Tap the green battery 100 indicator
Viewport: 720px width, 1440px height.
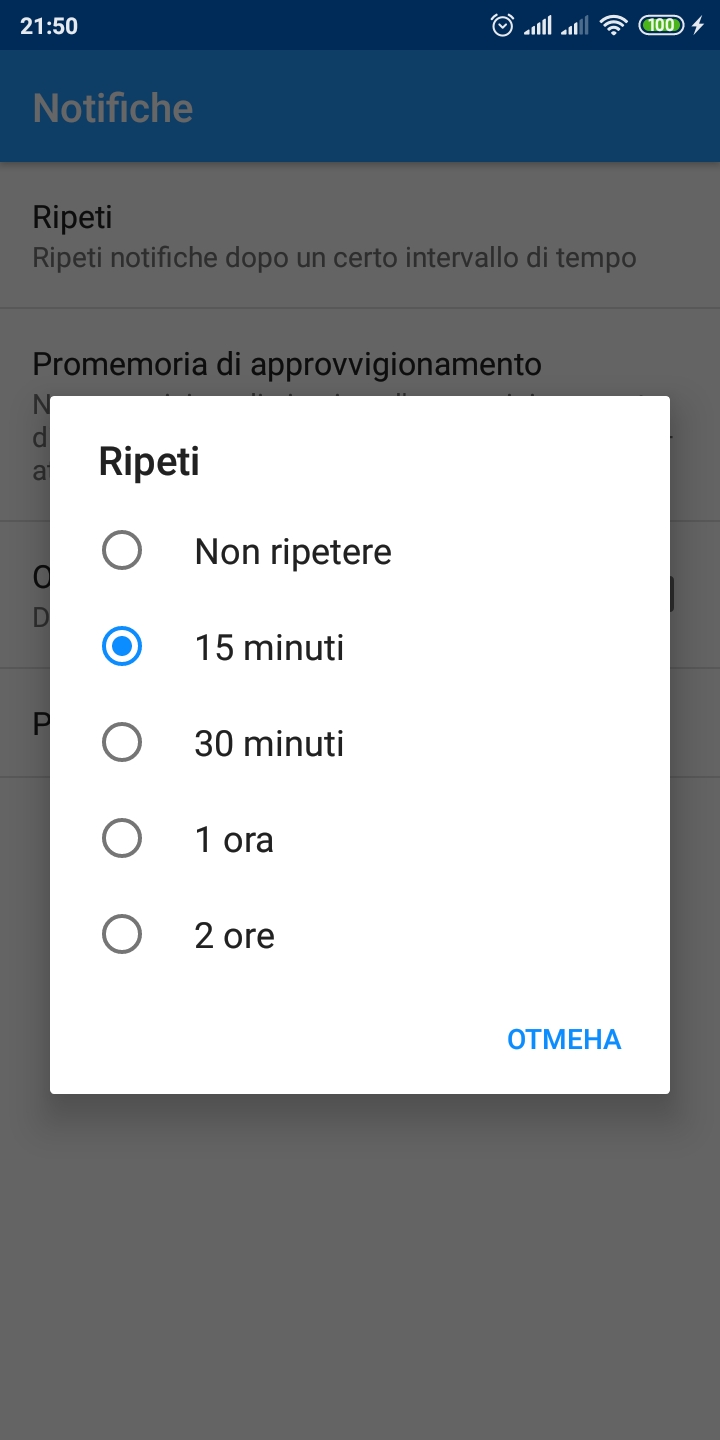[x=660, y=26]
